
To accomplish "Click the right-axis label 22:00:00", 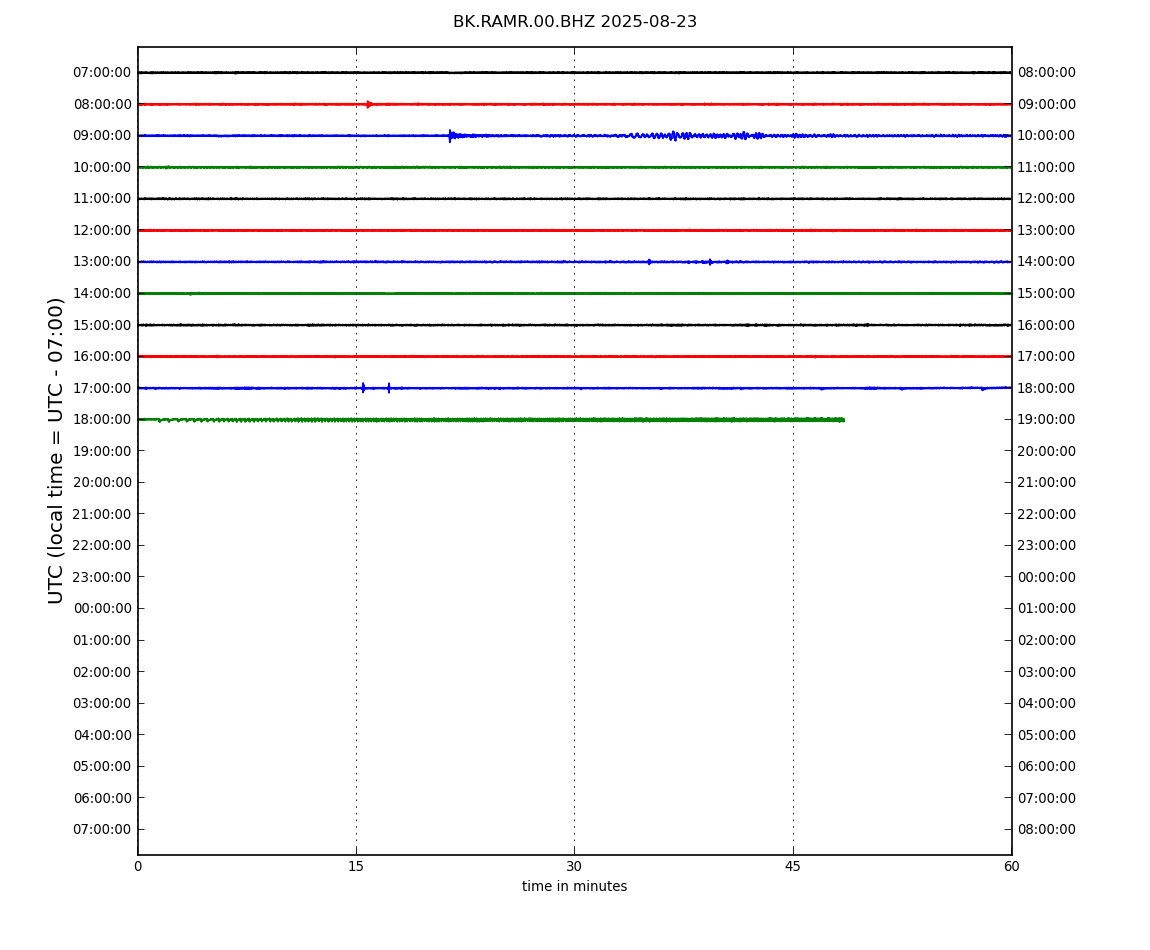I will (x=1047, y=514).
